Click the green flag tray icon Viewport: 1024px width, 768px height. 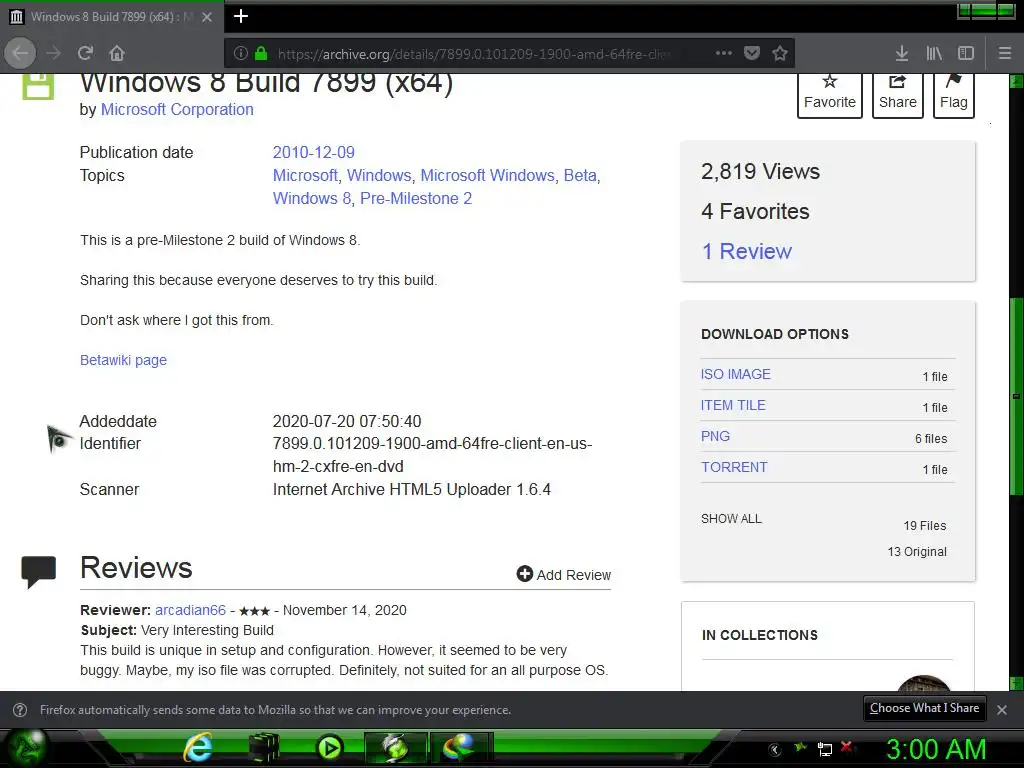[800, 746]
